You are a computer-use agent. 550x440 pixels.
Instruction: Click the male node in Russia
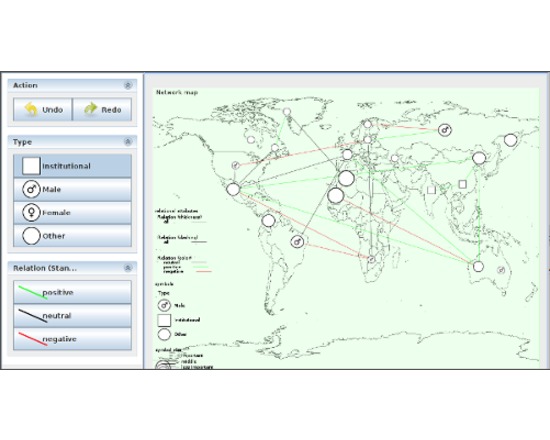click(445, 130)
